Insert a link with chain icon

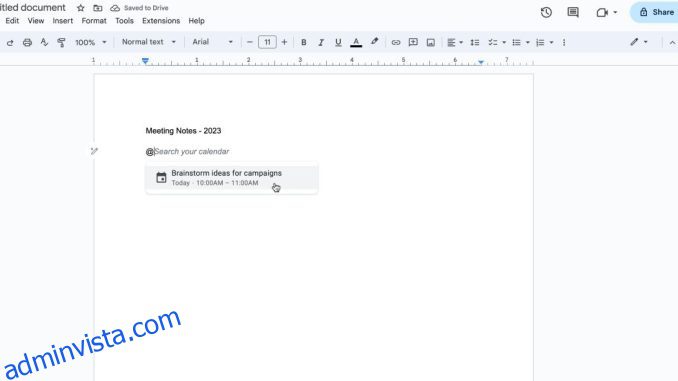(396, 42)
